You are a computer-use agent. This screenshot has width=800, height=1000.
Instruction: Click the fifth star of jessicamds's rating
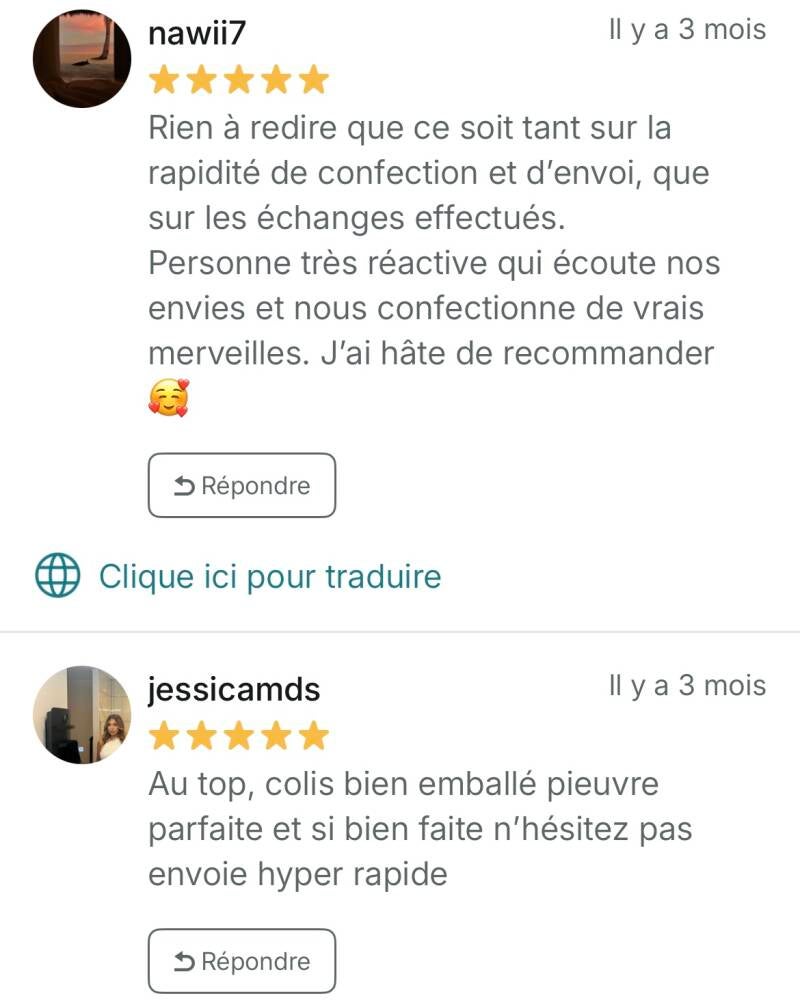click(314, 736)
